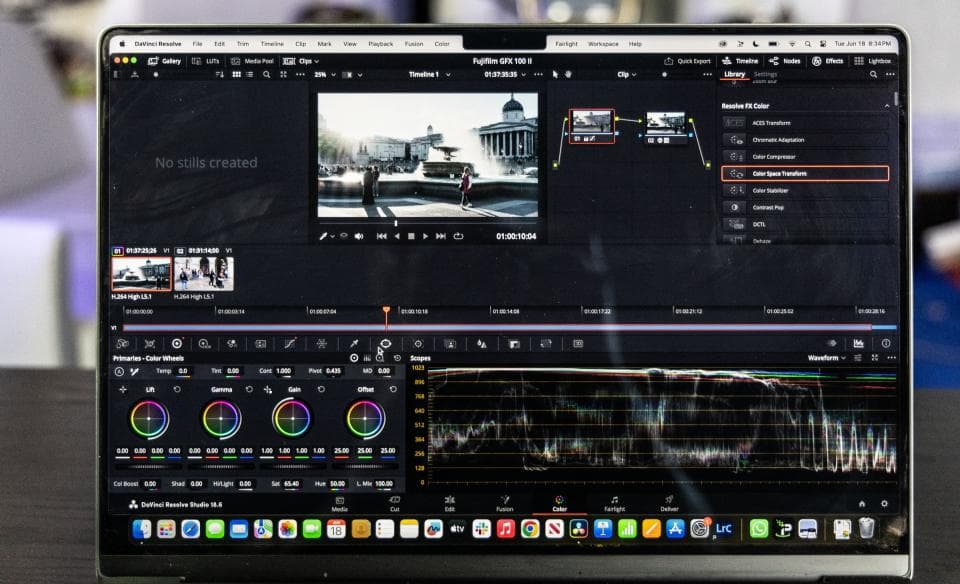Image resolution: width=960 pixels, height=584 pixels.
Task: Open the Workspace menu
Action: click(603, 44)
